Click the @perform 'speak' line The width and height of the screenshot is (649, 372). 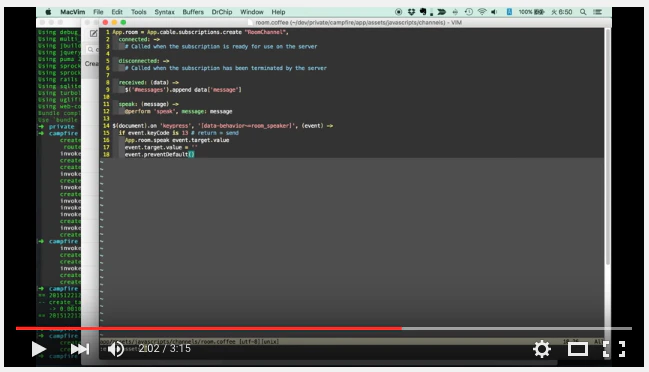[178, 111]
